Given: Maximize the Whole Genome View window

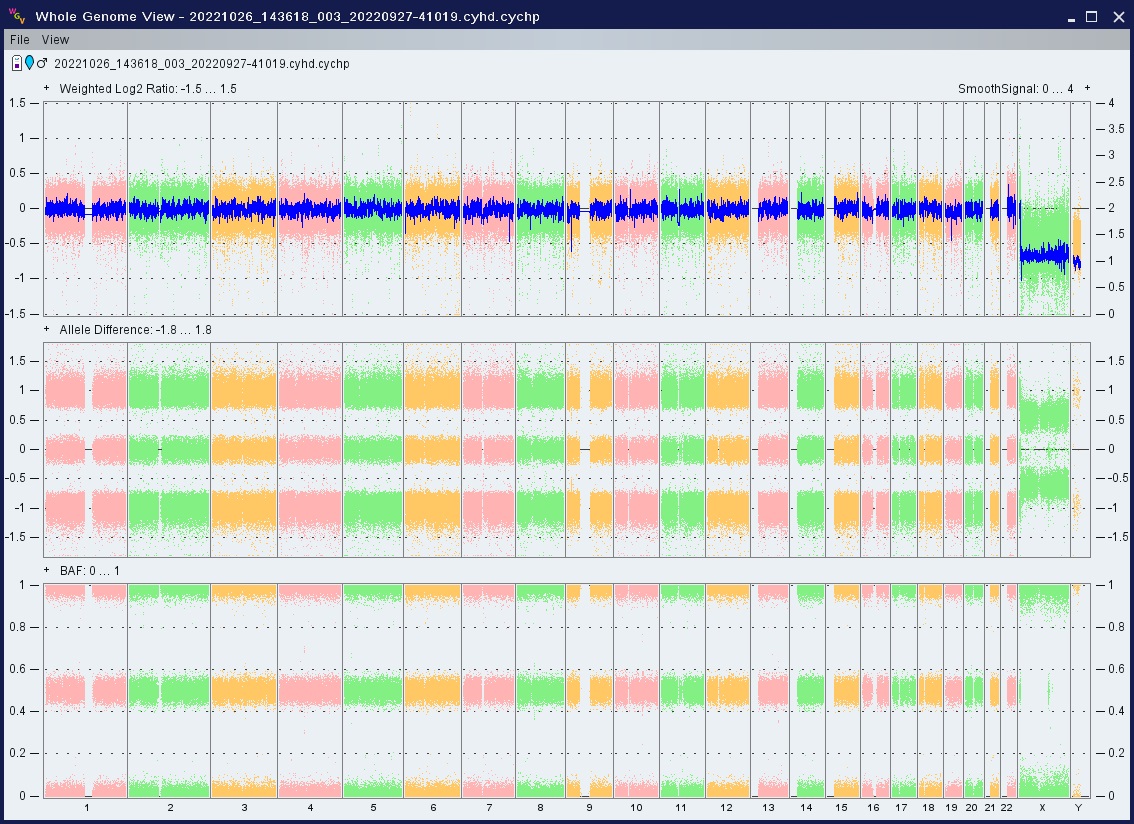Looking at the screenshot, I should point(1091,16).
